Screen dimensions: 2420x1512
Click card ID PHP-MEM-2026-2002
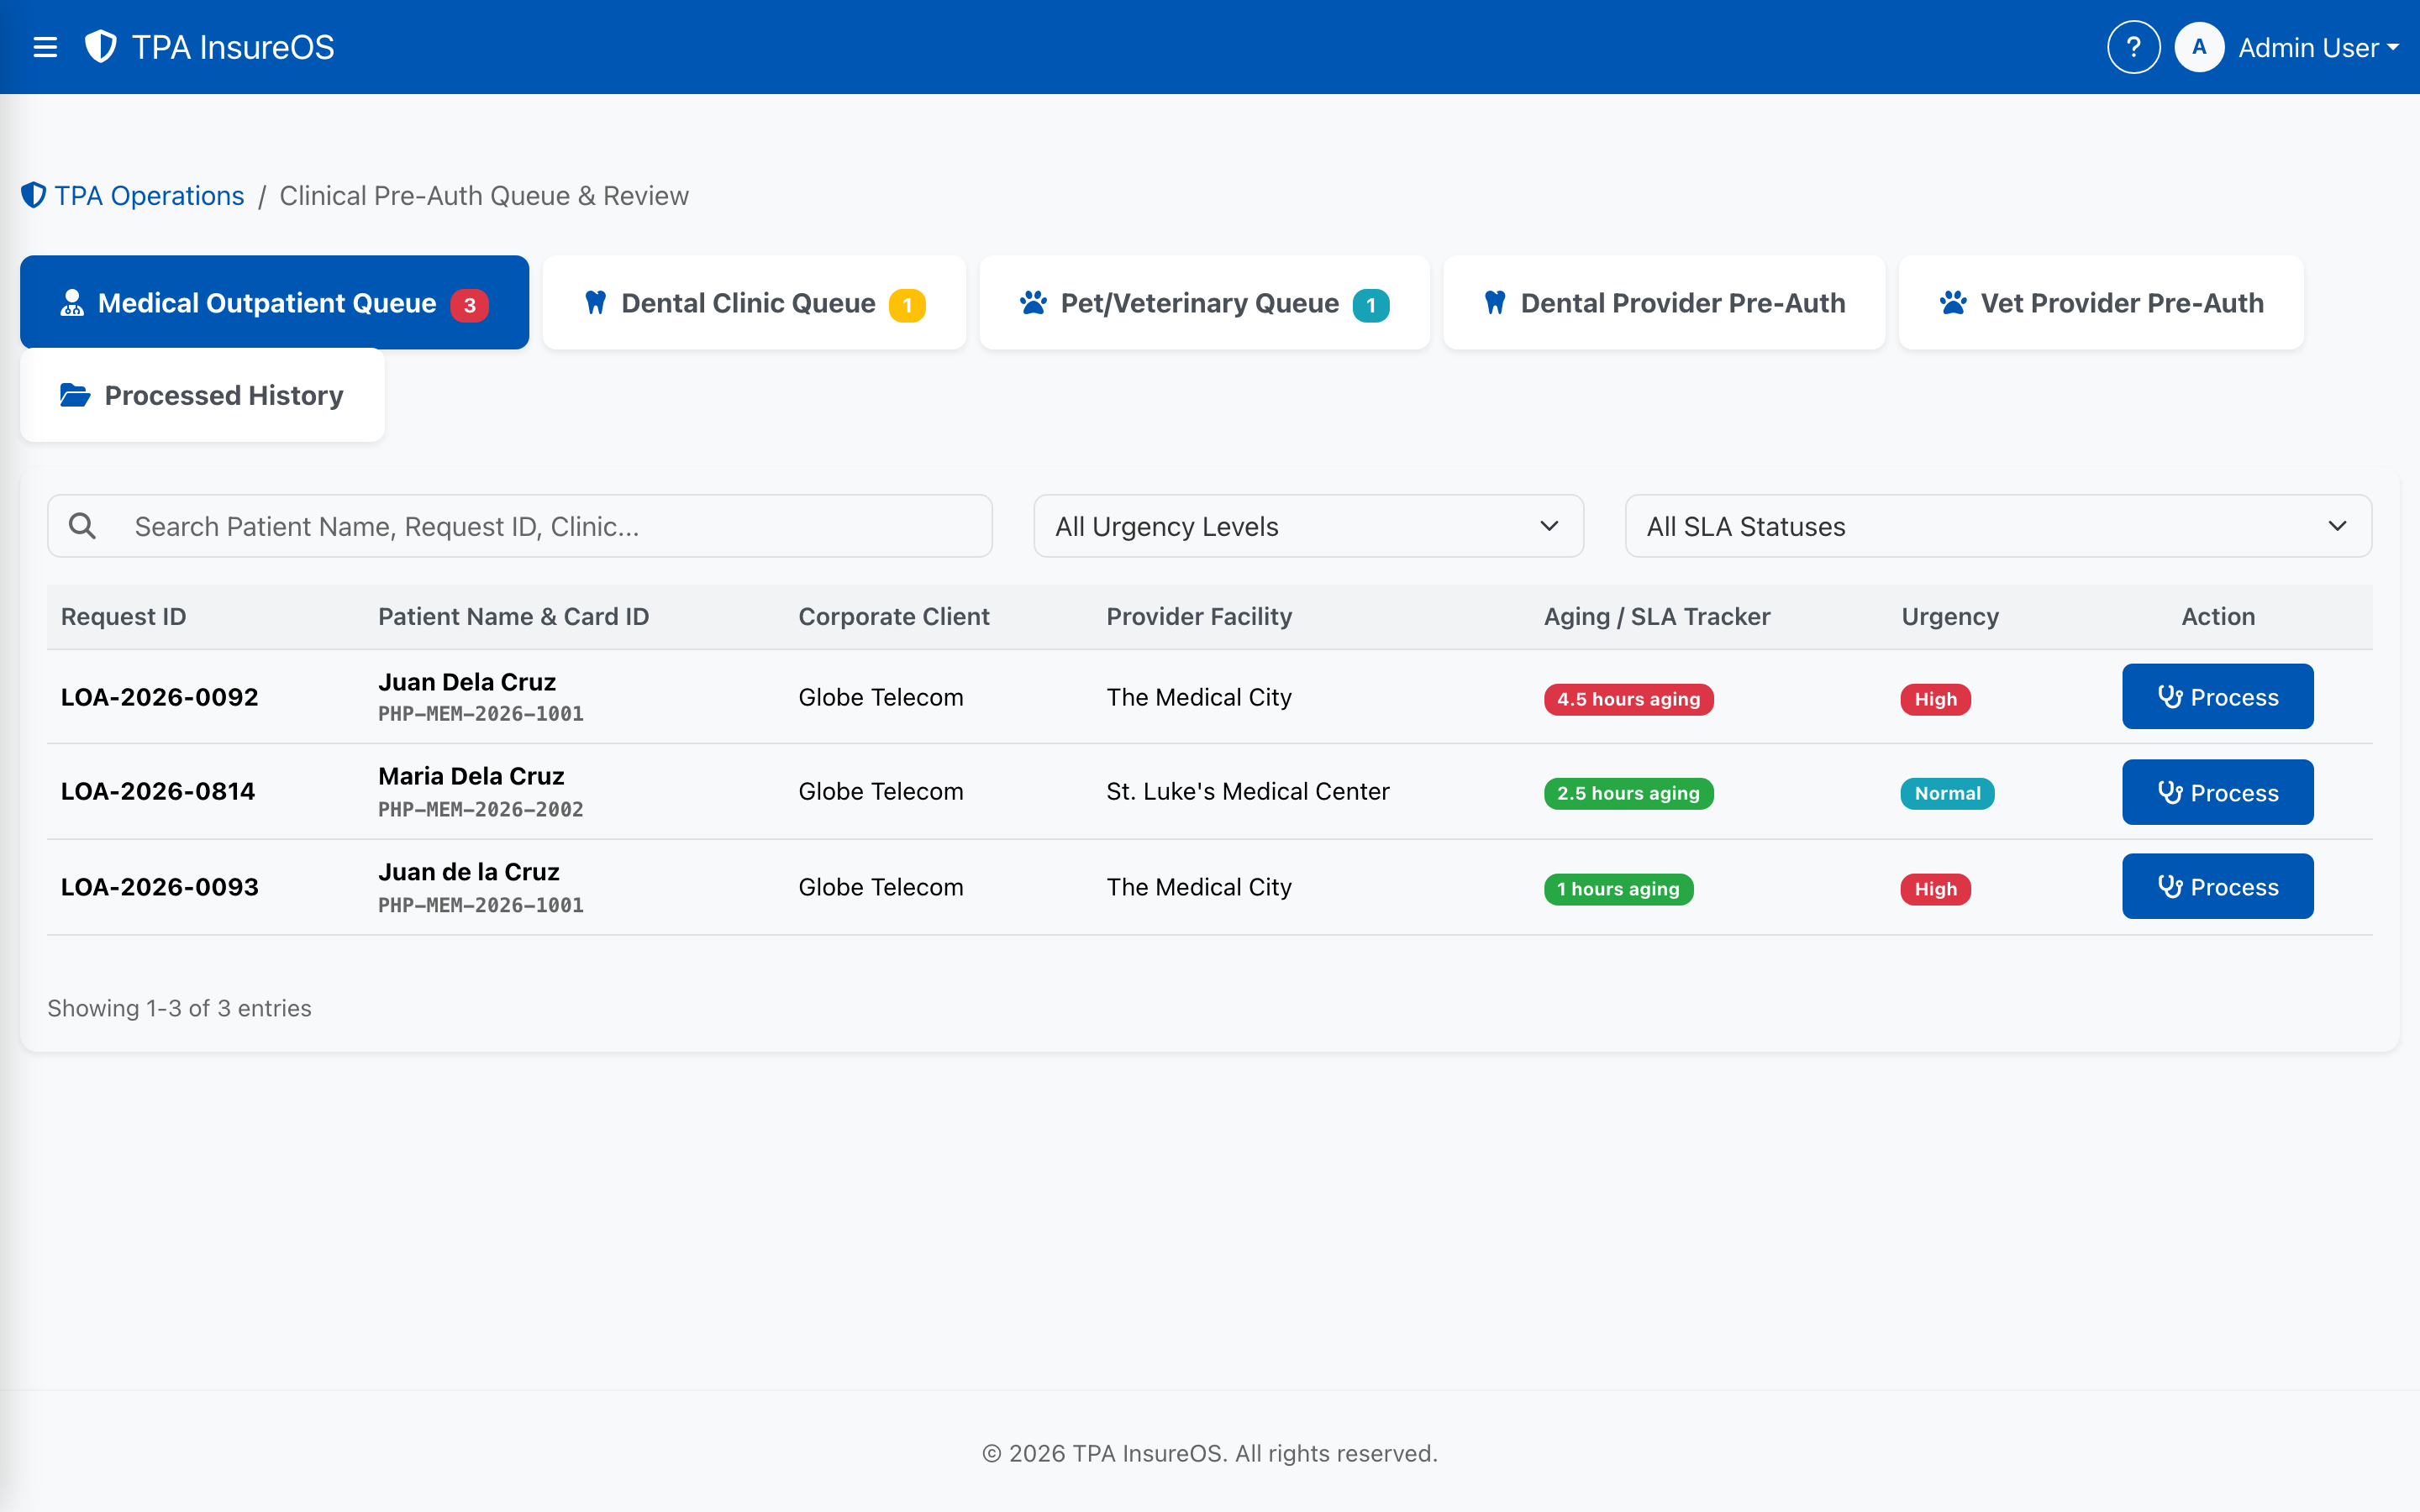[x=480, y=809]
